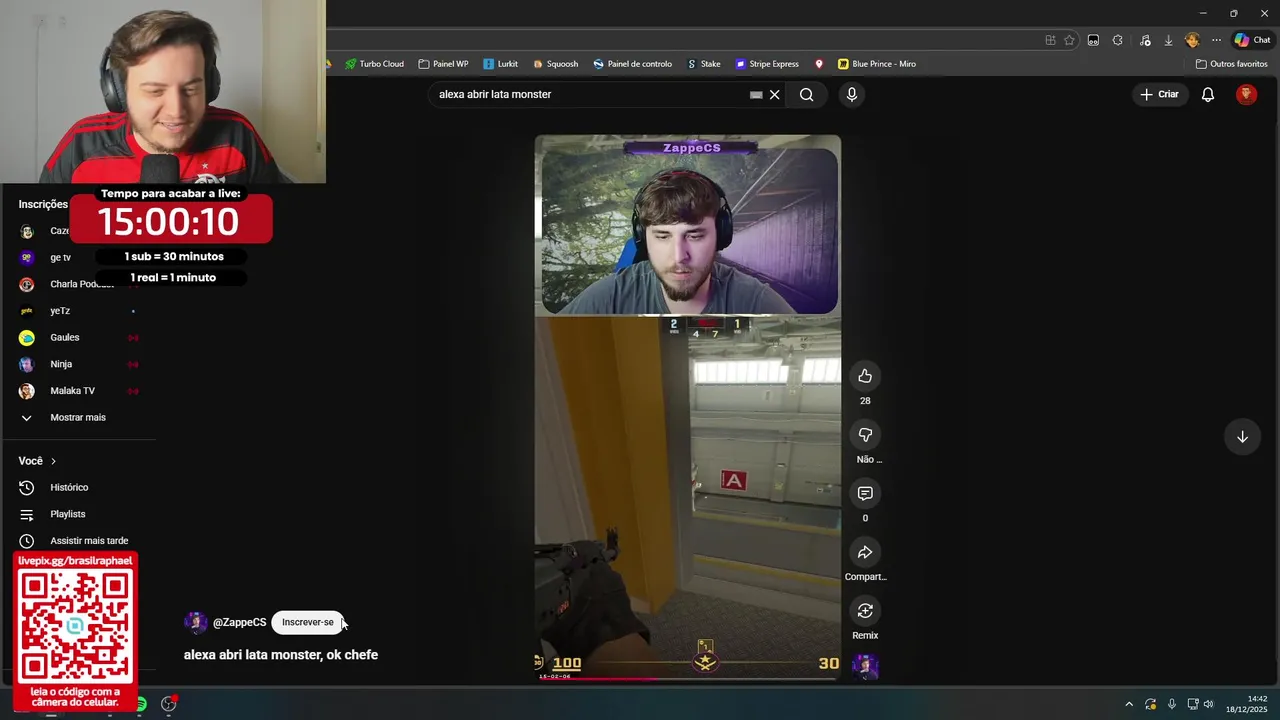Share the short via Compartilhar icon

pos(865,552)
